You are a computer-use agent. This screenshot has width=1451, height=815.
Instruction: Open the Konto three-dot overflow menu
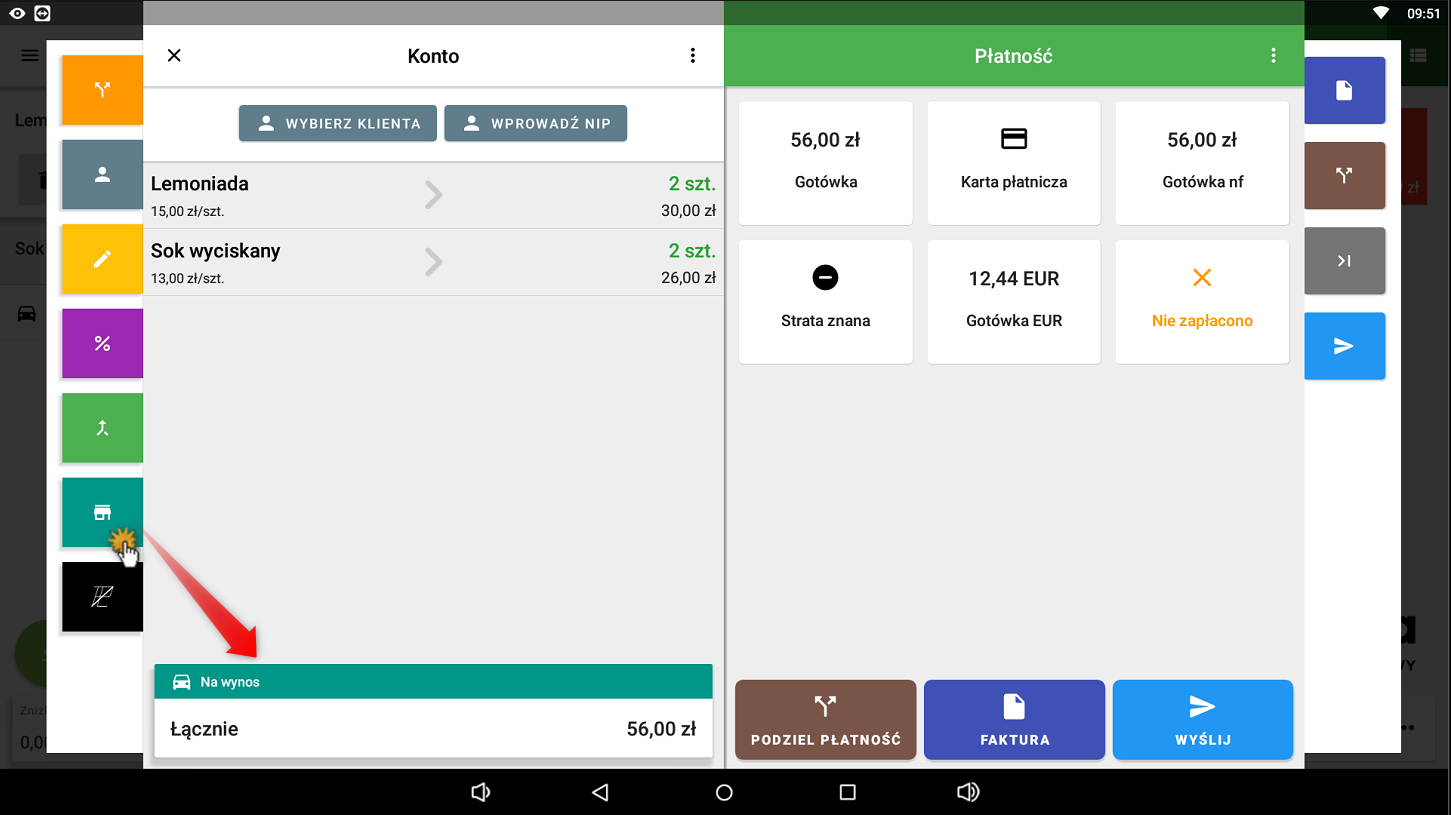692,56
